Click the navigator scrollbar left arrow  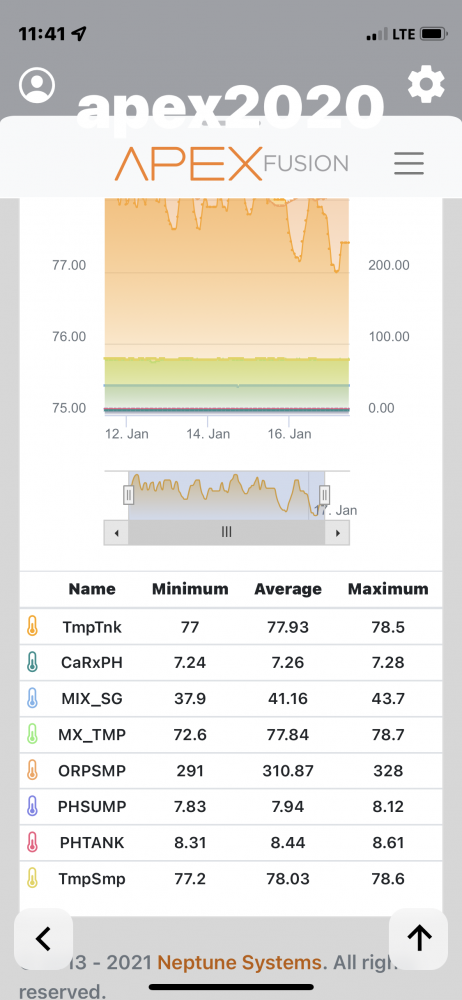pos(116,533)
